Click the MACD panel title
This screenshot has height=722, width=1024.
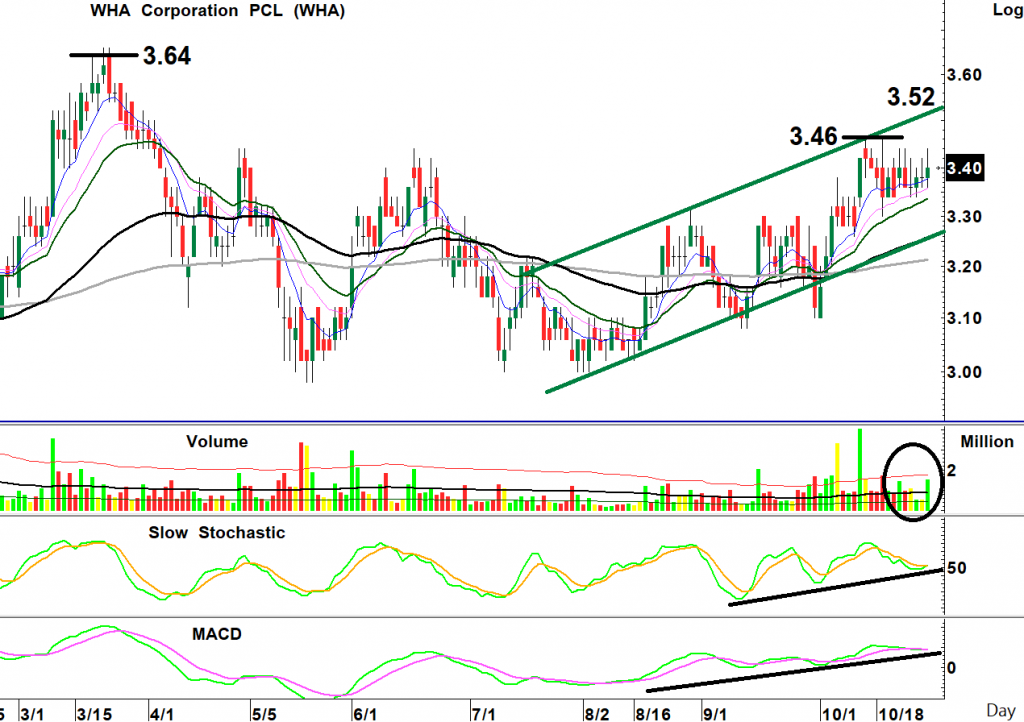click(x=217, y=634)
